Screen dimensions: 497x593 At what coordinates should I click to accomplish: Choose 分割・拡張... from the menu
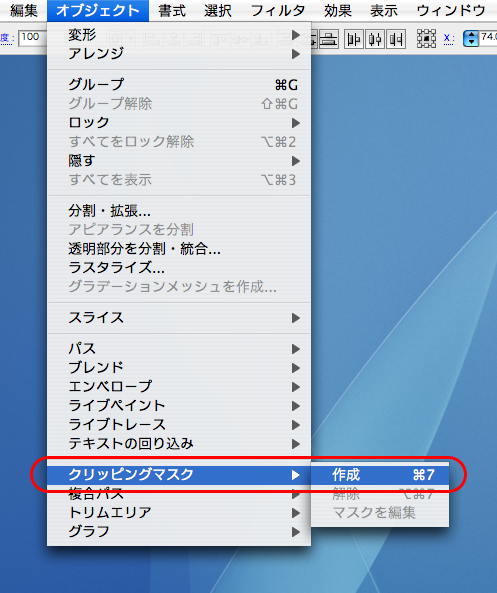click(179, 211)
